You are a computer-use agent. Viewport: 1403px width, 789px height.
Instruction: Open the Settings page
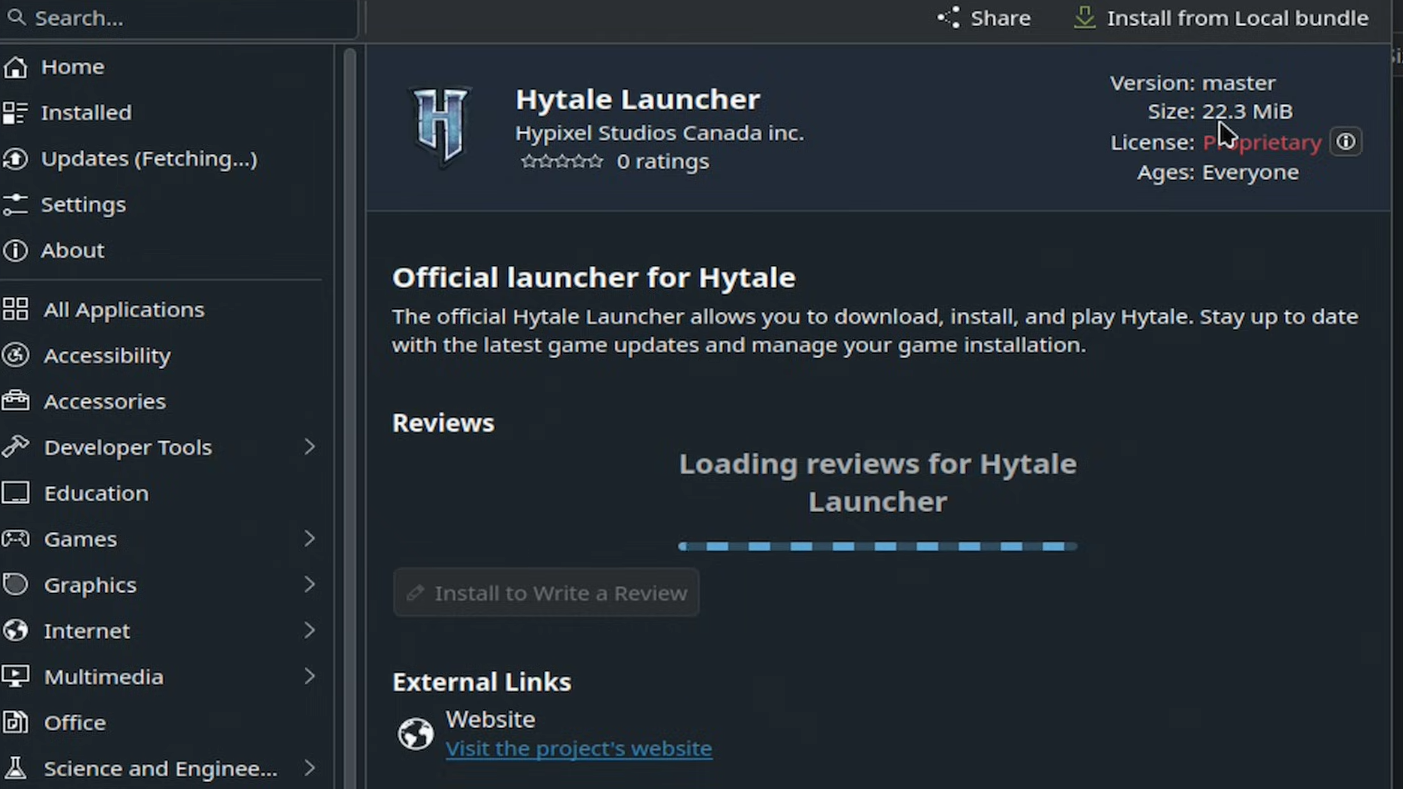[83, 205]
